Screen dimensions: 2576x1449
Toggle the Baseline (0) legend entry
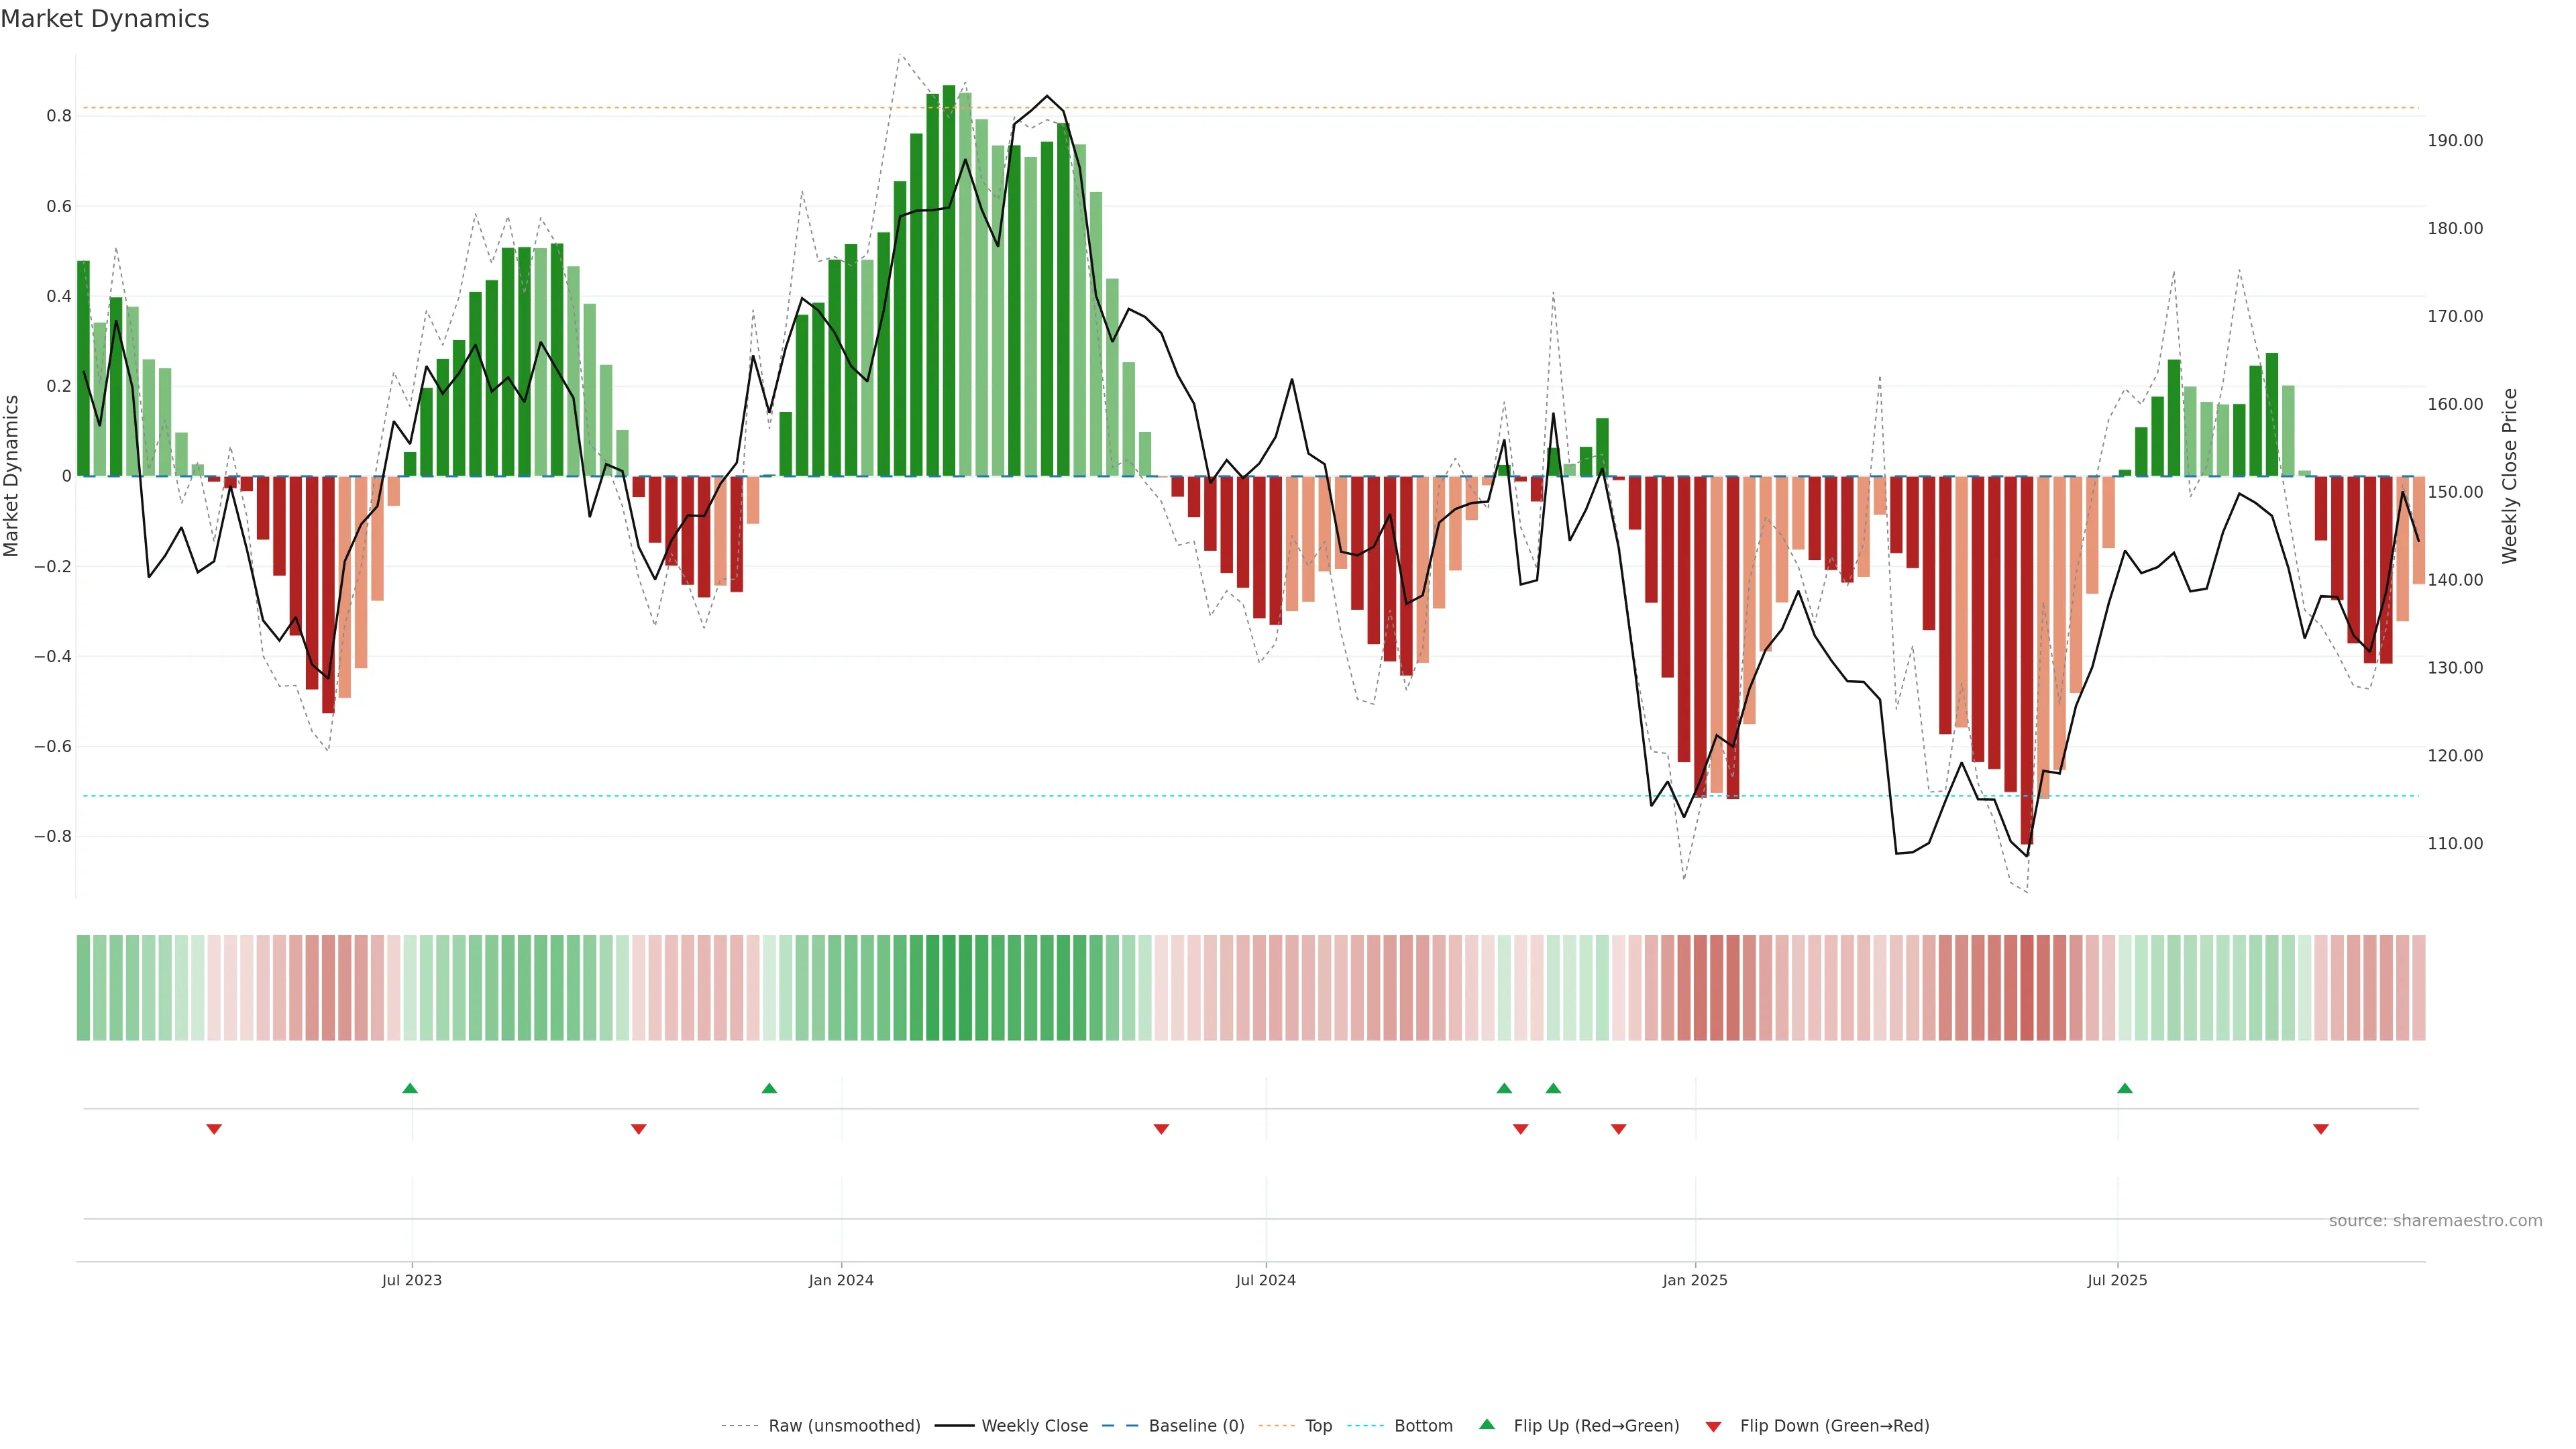(1196, 1426)
